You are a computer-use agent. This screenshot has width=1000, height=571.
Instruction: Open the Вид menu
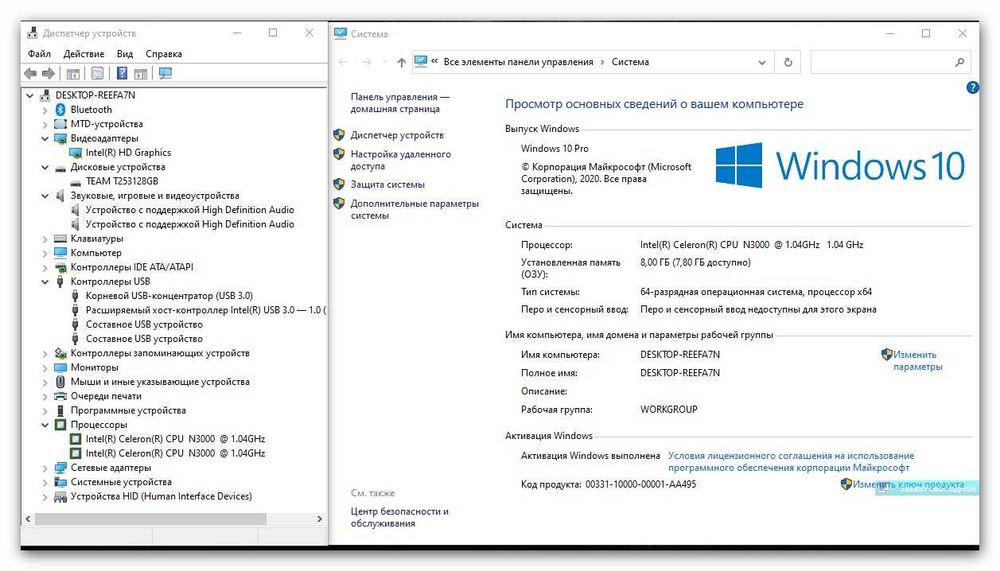click(125, 54)
